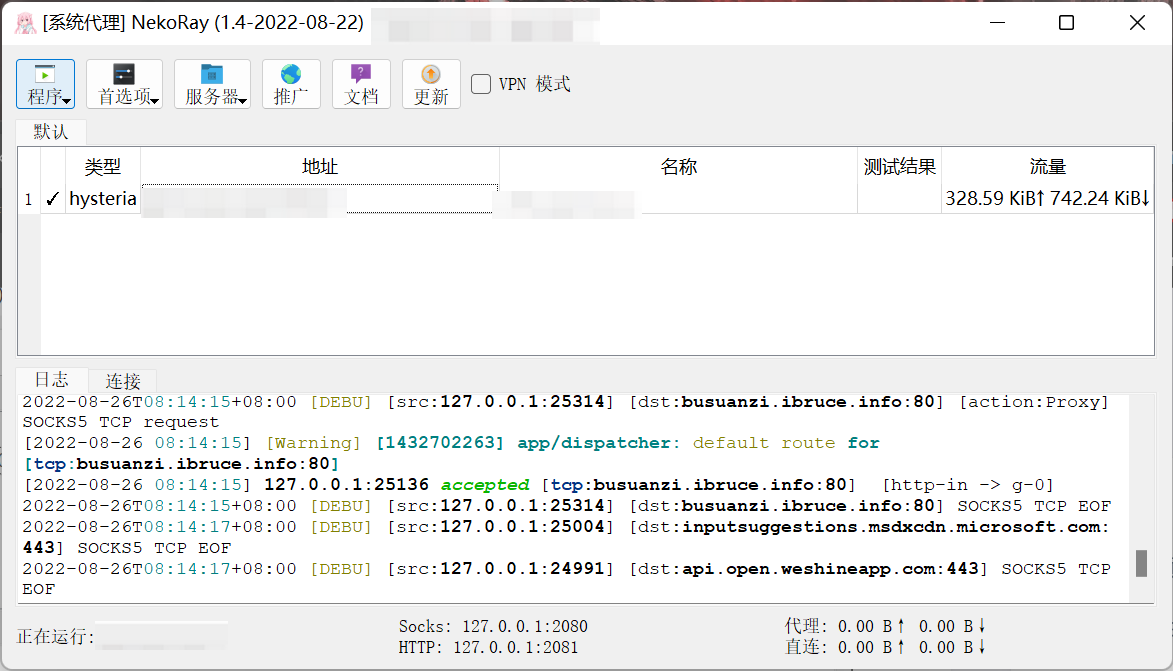Click the 程序 (Program) toolbar icon
1173x671 pixels.
pos(44,75)
